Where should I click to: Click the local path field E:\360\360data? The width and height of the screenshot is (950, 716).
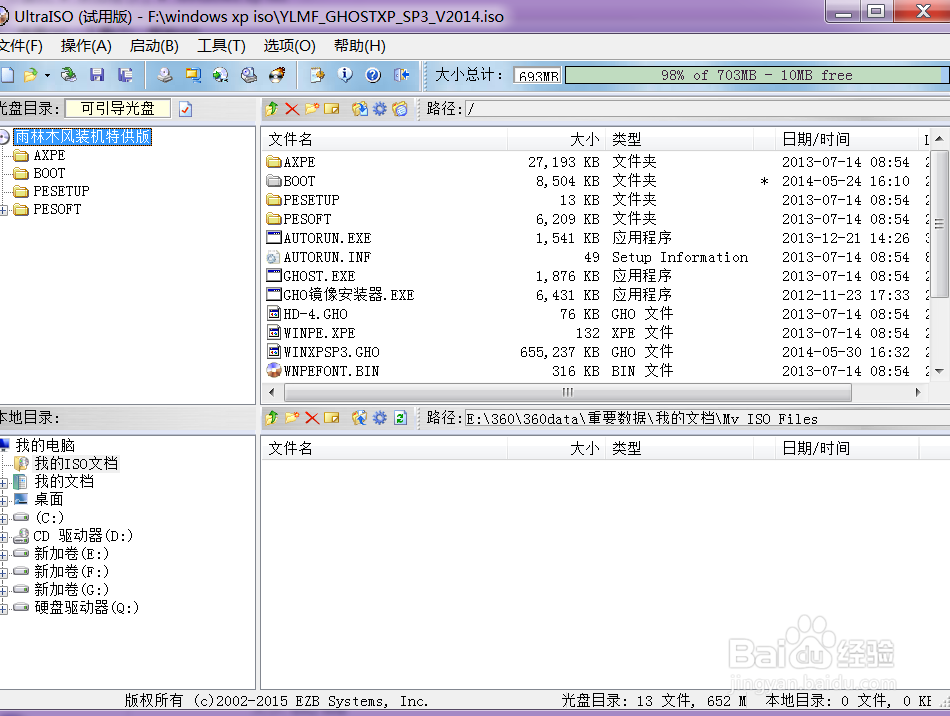coord(707,418)
